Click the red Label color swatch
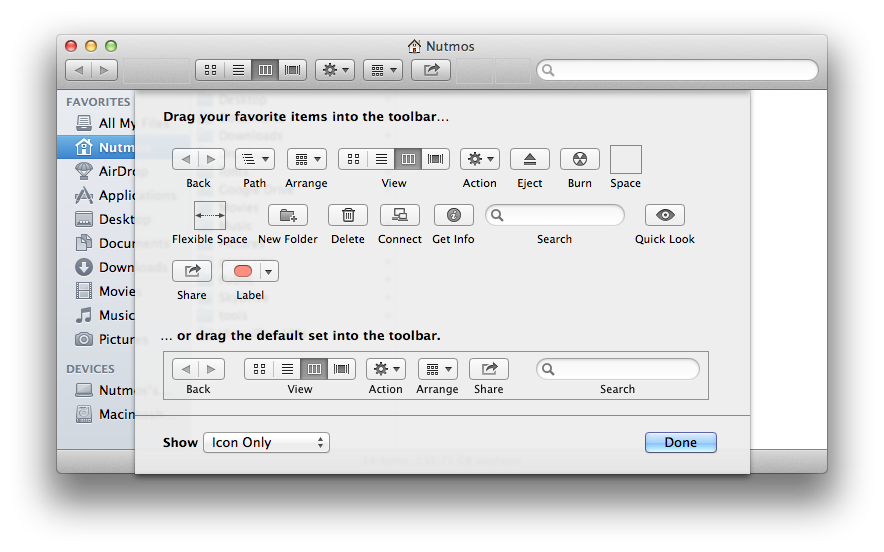 243,271
